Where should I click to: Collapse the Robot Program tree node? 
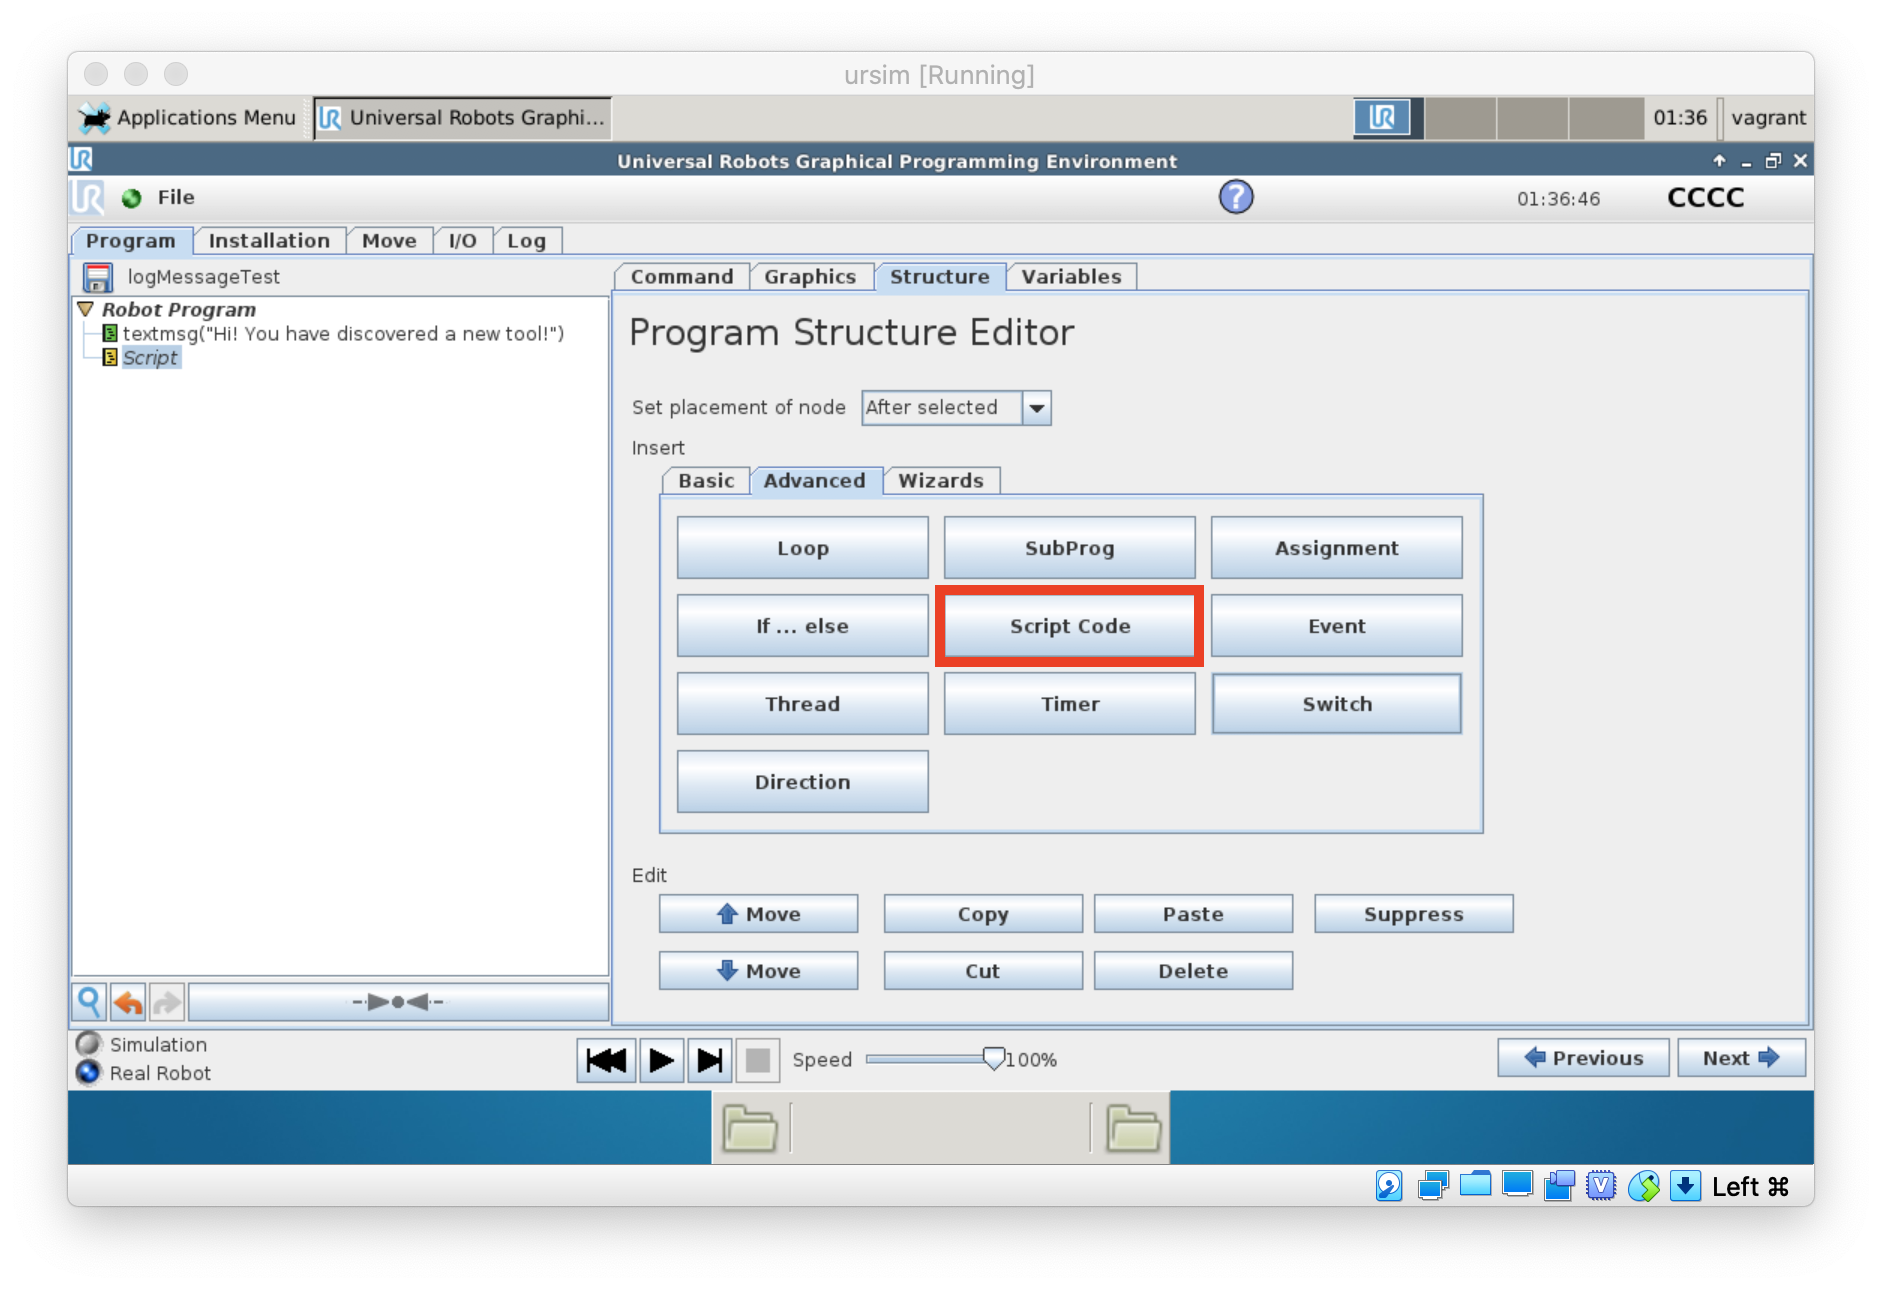coord(86,310)
